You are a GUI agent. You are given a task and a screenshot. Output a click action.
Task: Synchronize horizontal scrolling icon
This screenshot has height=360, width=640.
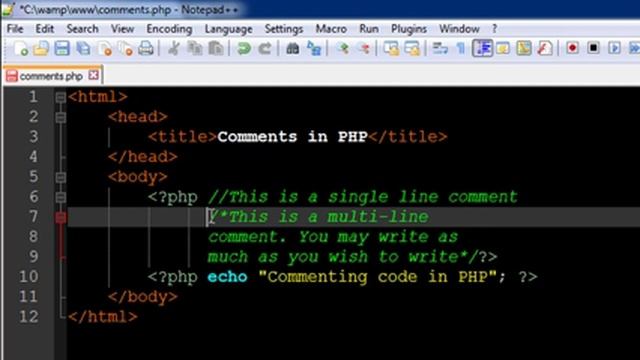point(412,49)
